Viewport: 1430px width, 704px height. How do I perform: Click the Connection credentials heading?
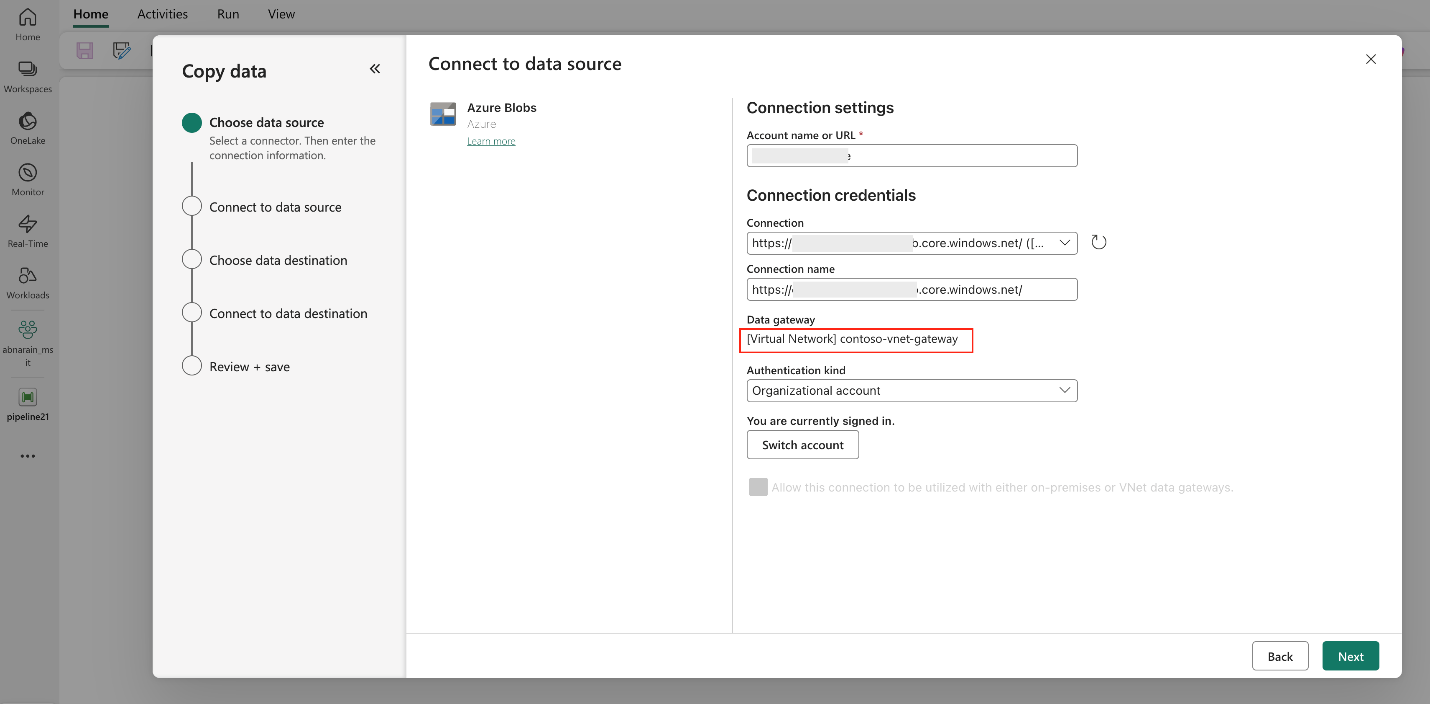tap(831, 195)
